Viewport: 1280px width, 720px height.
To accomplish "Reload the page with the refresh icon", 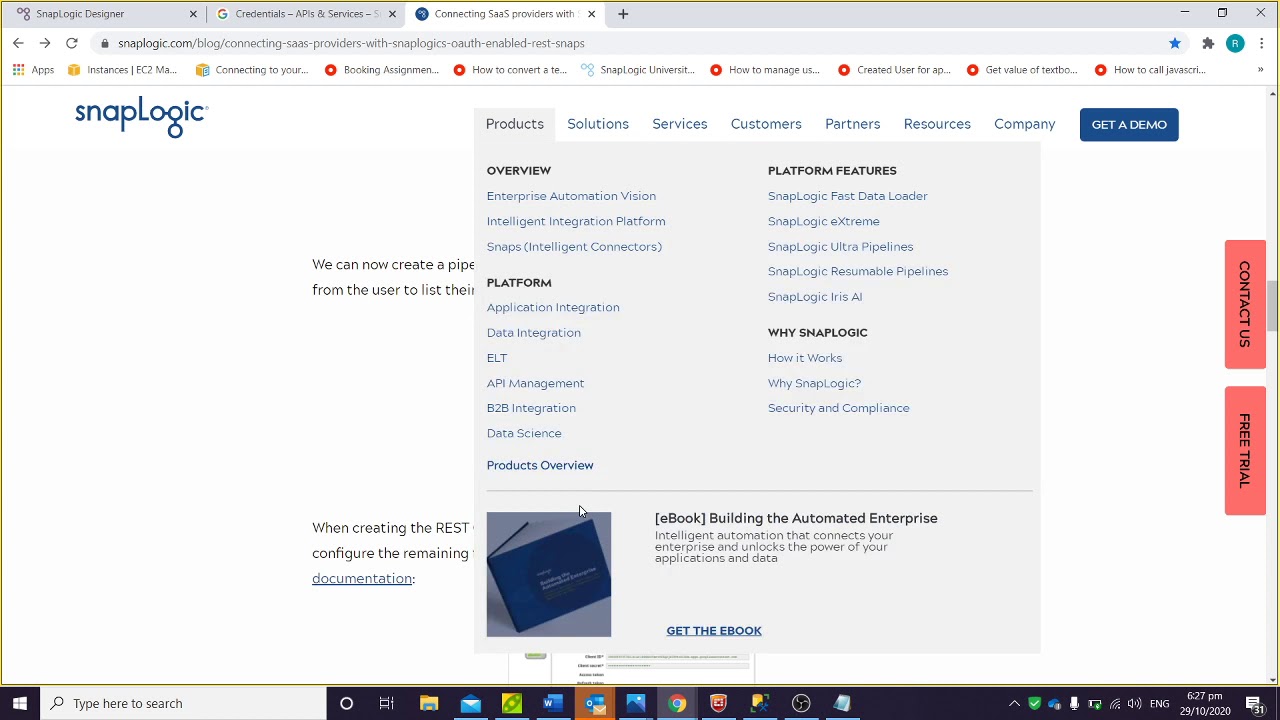I will (72, 43).
